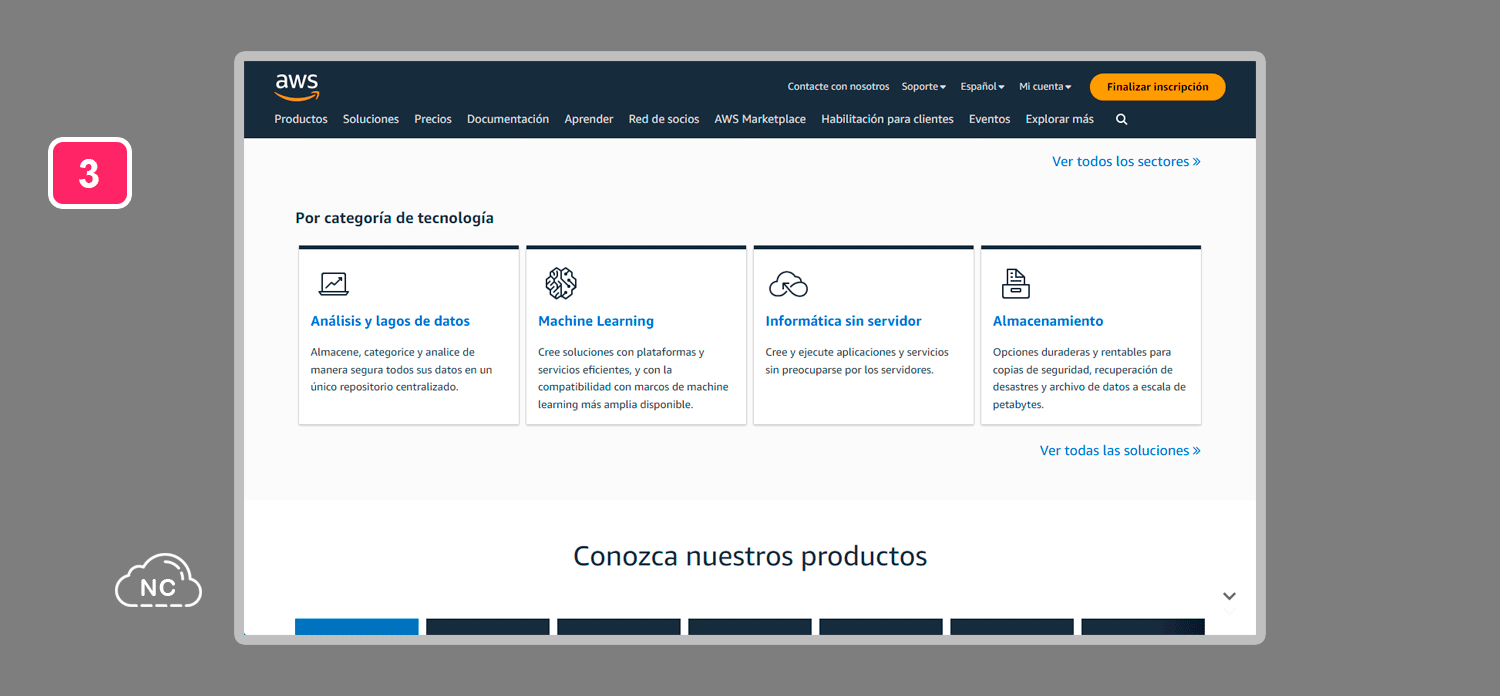Open the Informática sin servidor link
Screen dimensions: 1500x696
tap(843, 321)
